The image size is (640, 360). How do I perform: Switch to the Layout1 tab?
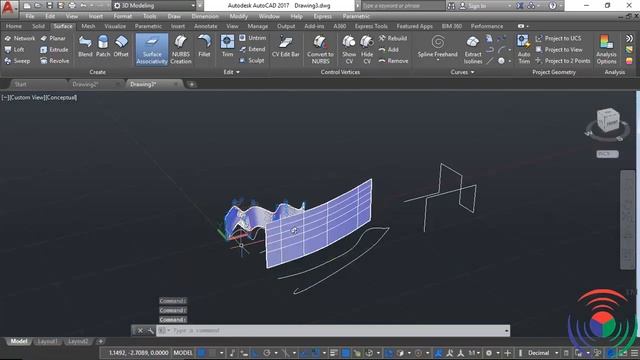click(x=47, y=341)
